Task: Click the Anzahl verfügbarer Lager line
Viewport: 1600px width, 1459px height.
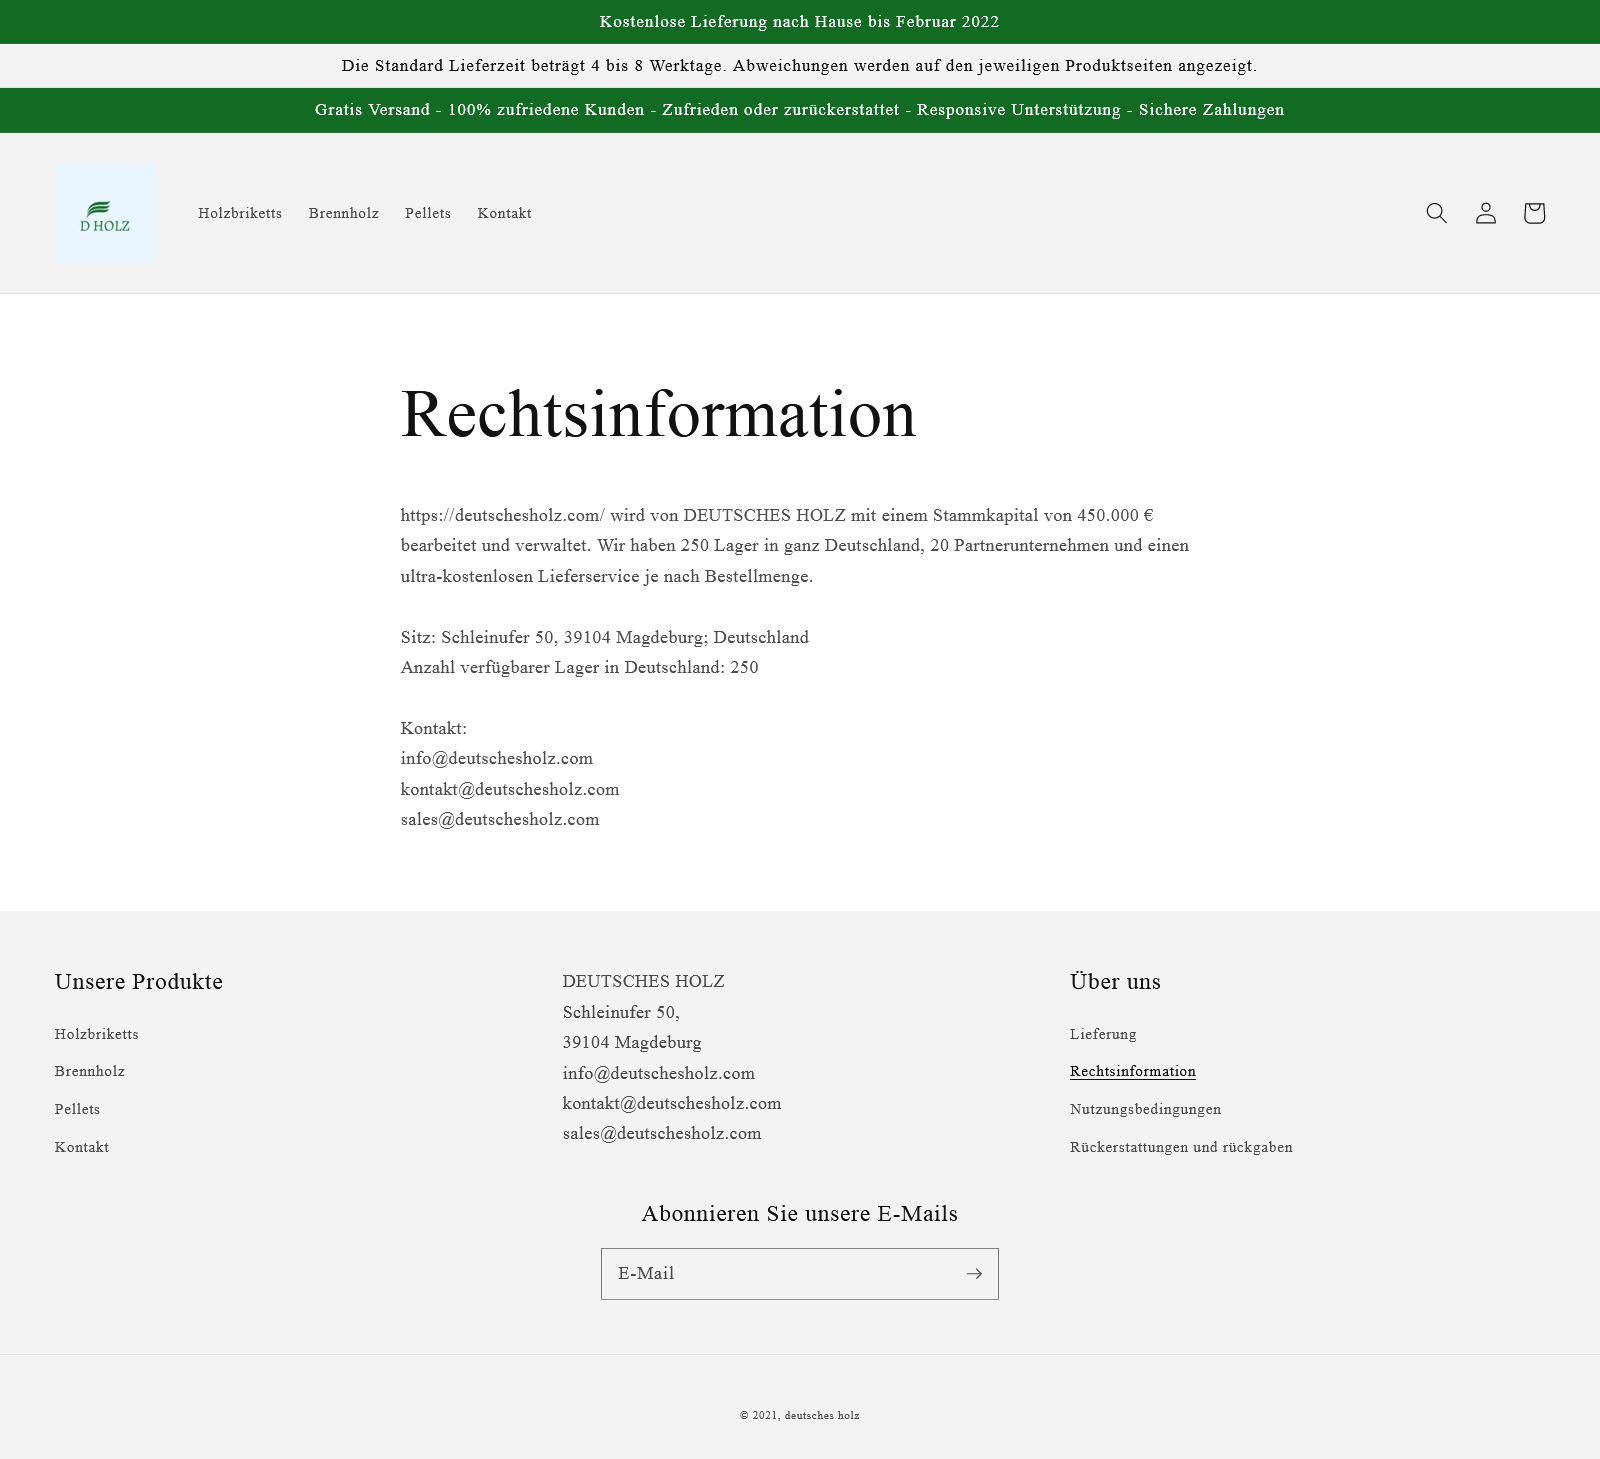Action: [x=580, y=667]
